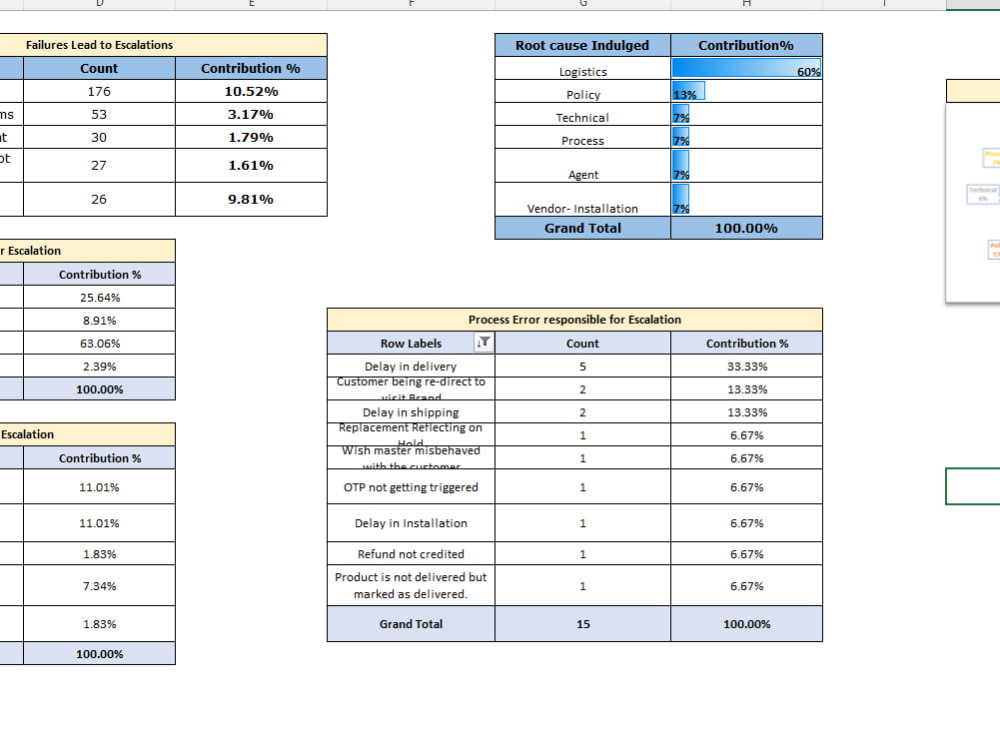Select the 'Contribution%' root cause header
This screenshot has height=750, width=1000.
(746, 45)
